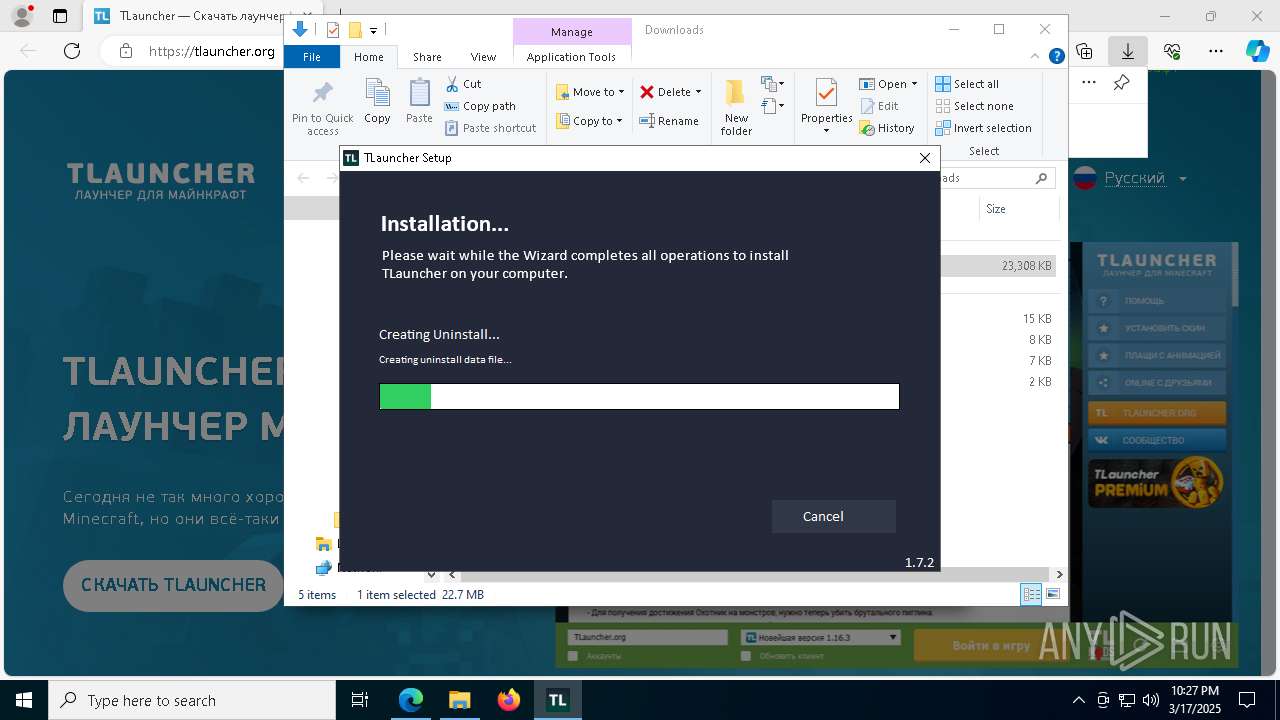Viewport: 1280px width, 720px height.
Task: Open the Easy access dropdown icon
Action: point(773,105)
